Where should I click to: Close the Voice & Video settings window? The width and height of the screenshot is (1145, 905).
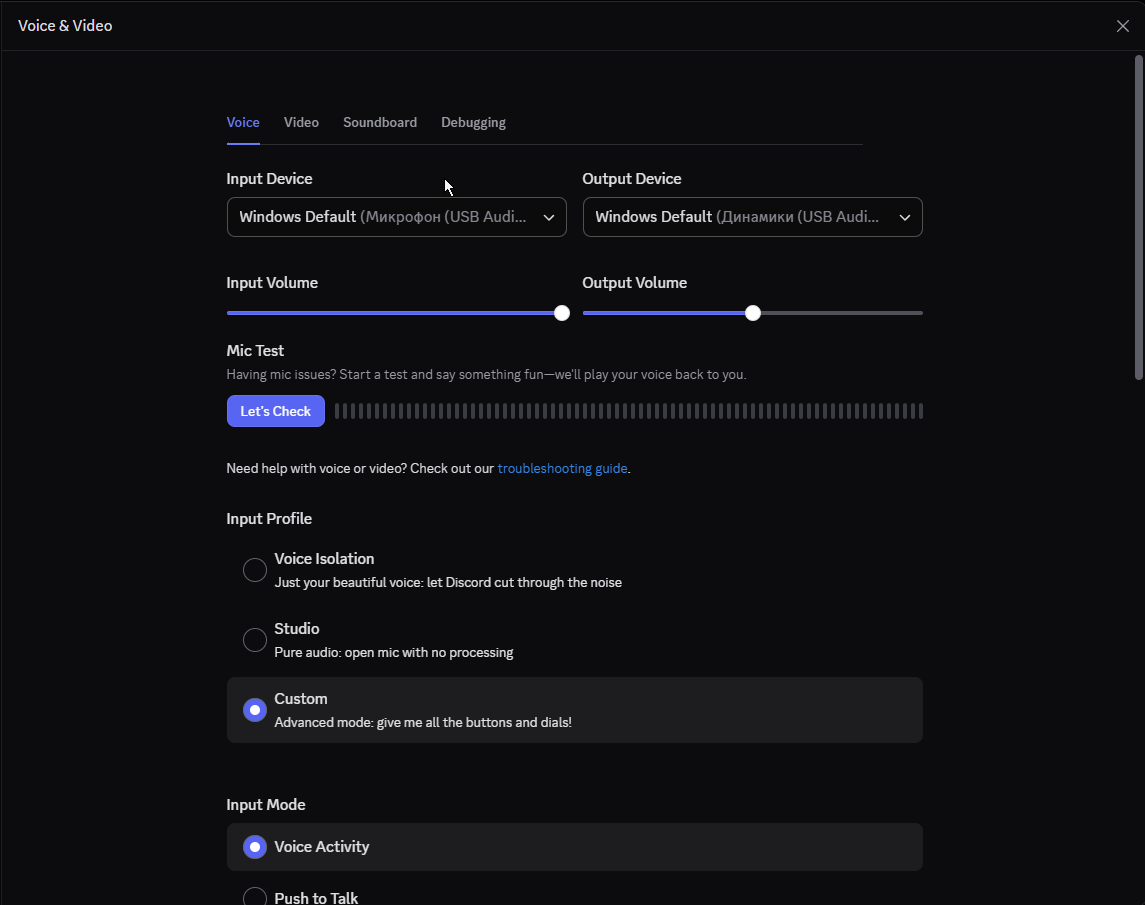1122,26
